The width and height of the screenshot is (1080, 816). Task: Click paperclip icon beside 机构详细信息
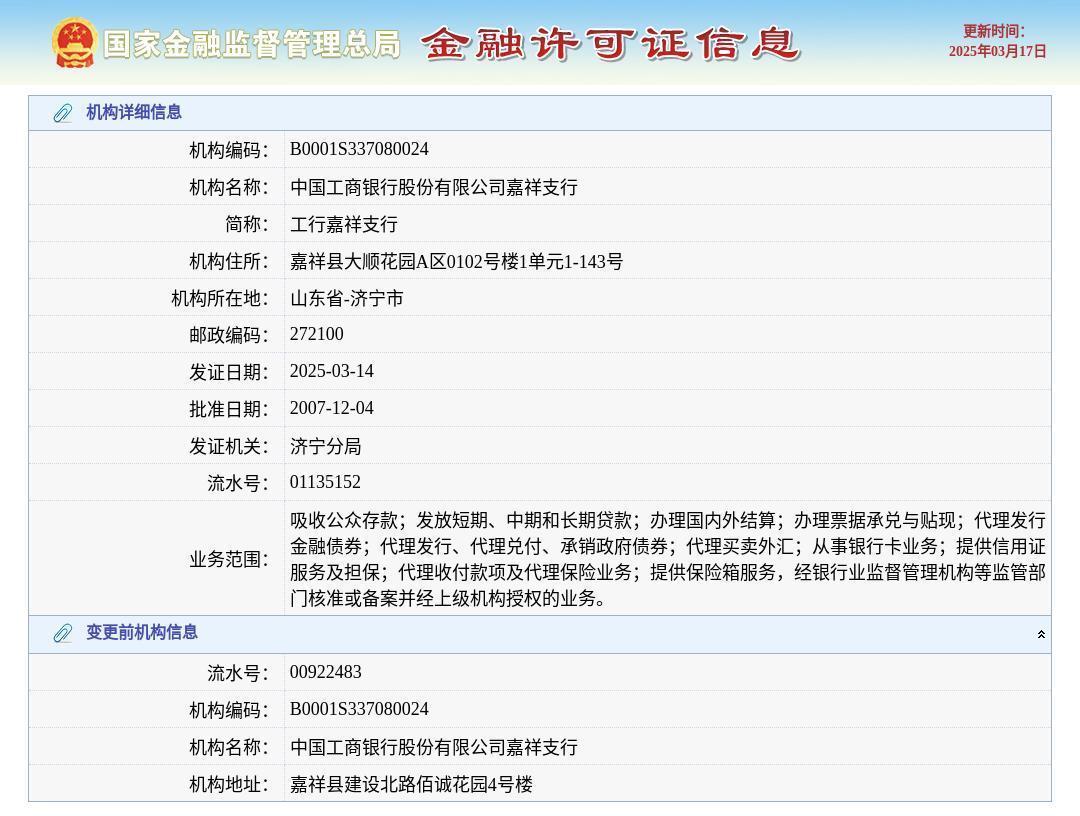tap(62, 113)
